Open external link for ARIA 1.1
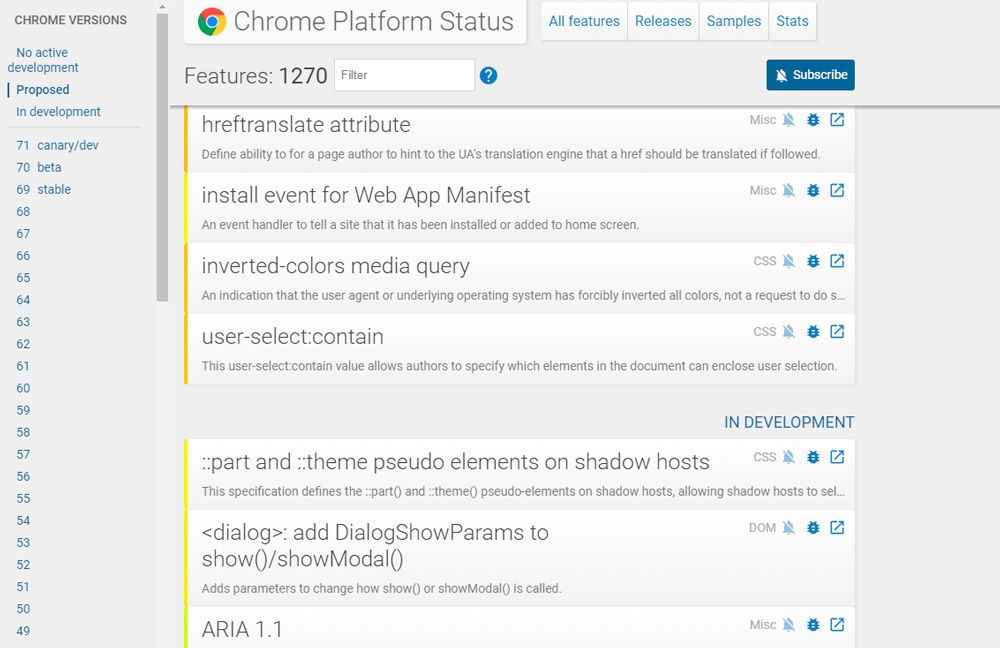The width and height of the screenshot is (1000, 648). [837, 624]
